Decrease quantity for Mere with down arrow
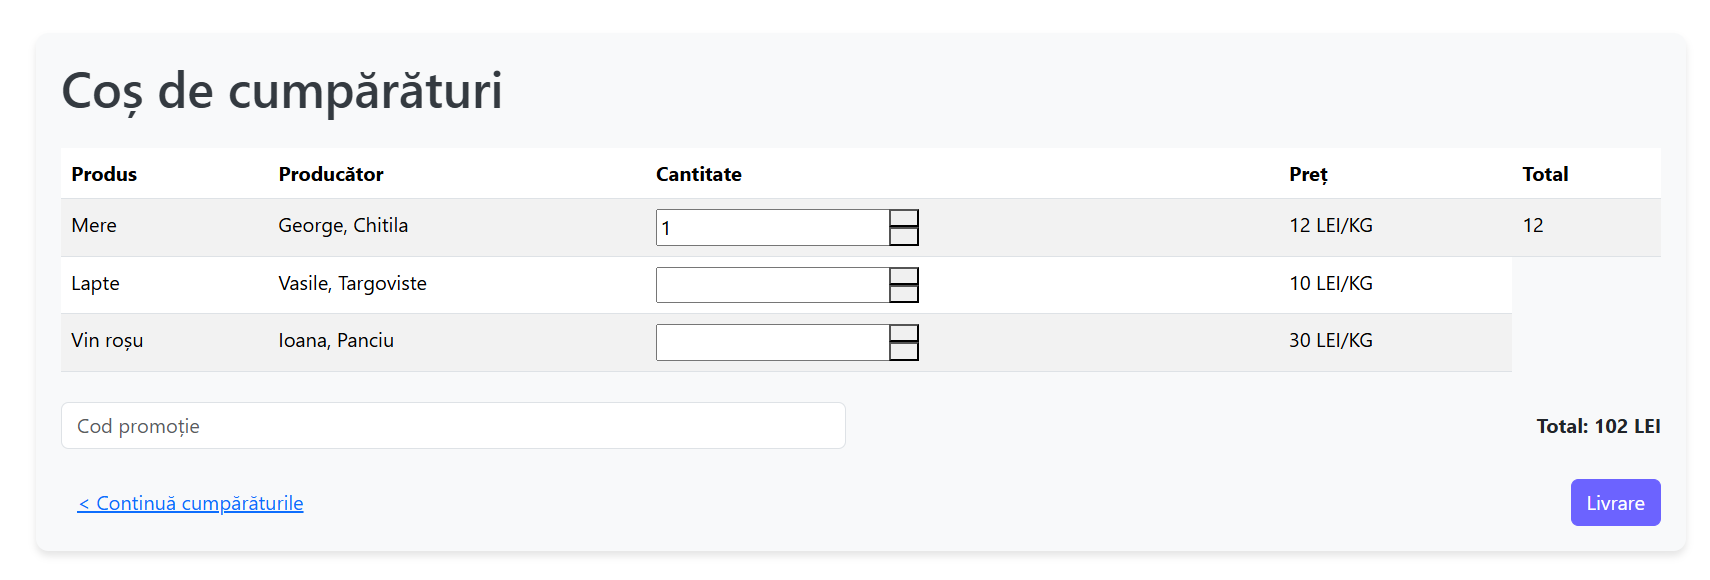Viewport: 1710px width, 580px height. click(x=904, y=236)
